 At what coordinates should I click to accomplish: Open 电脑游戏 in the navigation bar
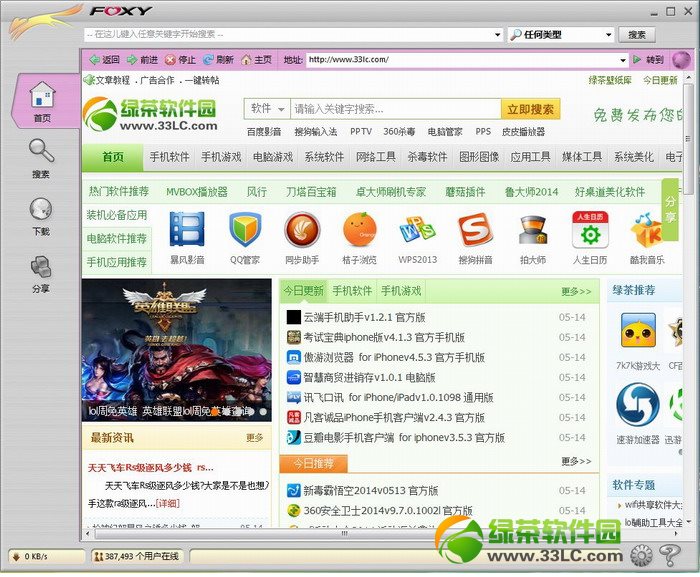273,157
